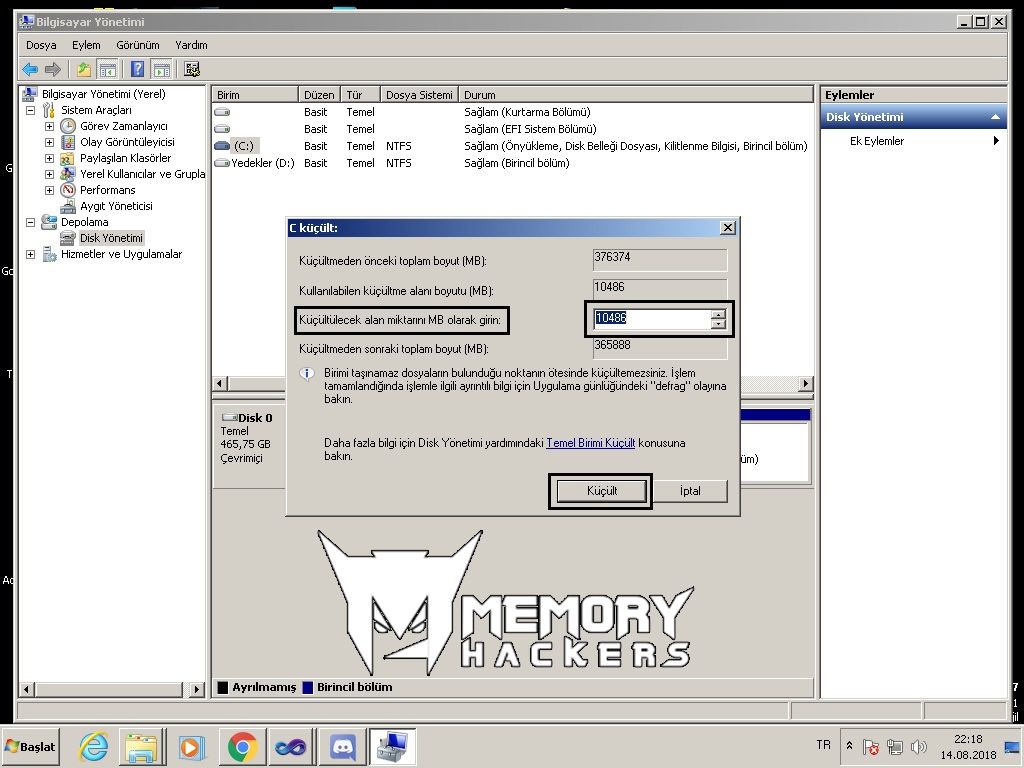This screenshot has height=768, width=1024.
Task: Open the Ek Eylemler submenu arrow
Action: 996,140
